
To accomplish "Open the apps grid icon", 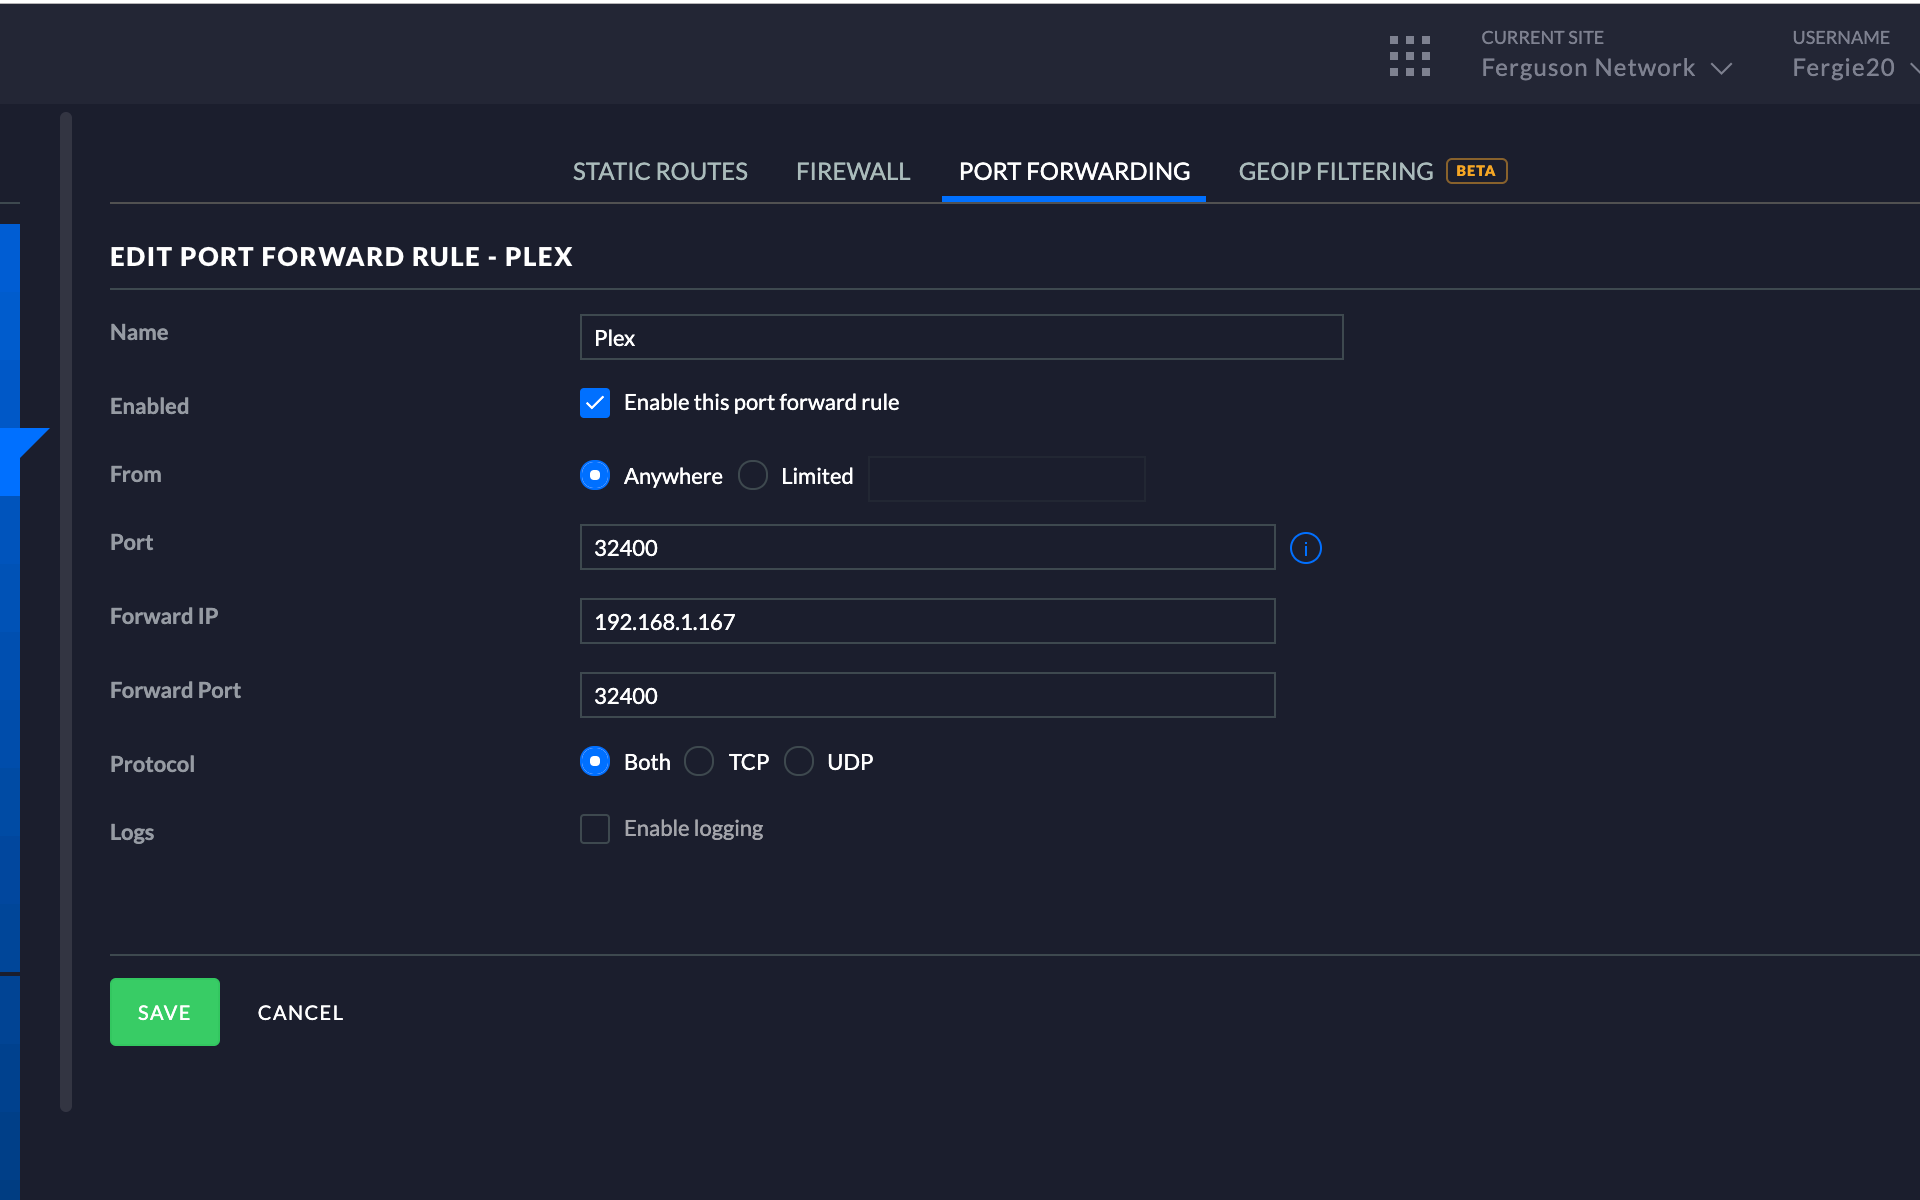I will point(1409,56).
